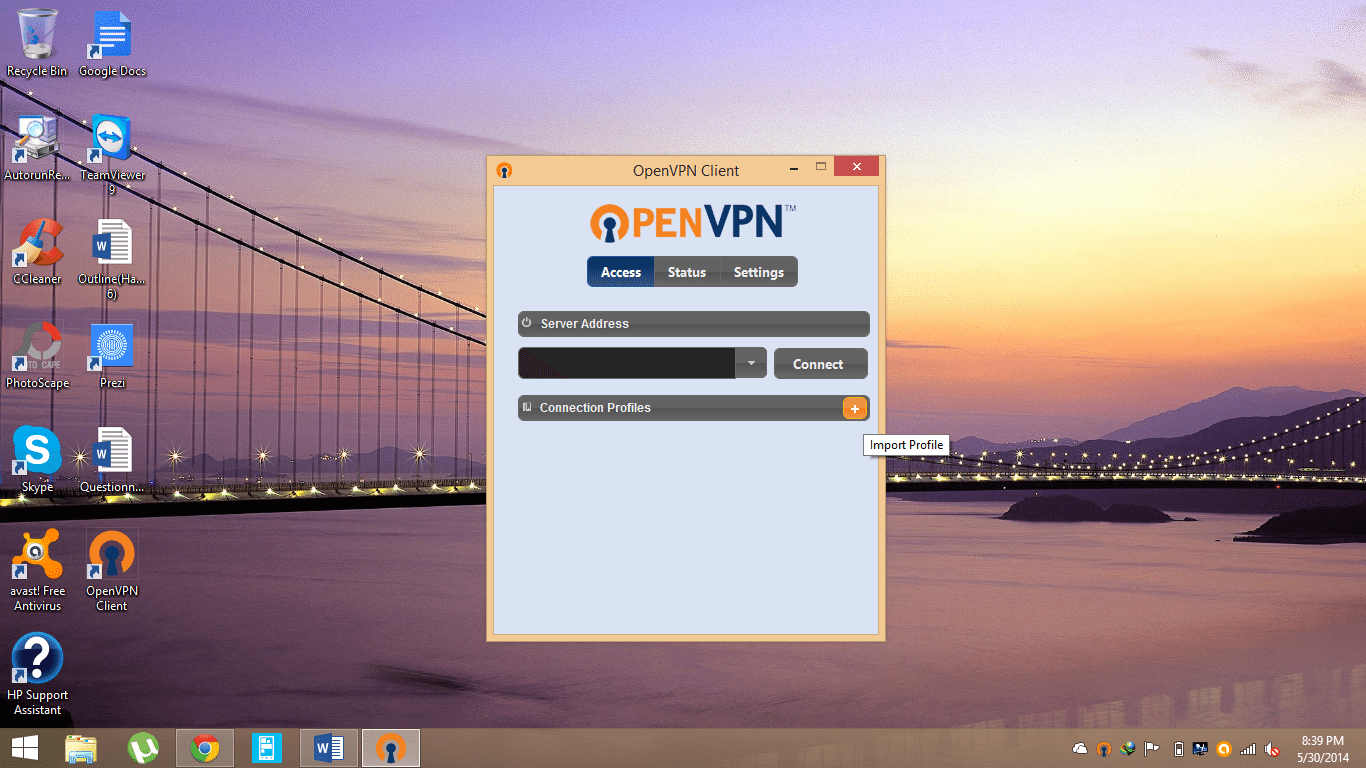
Task: Click the Windows Start button
Action: pyautogui.click(x=25, y=748)
